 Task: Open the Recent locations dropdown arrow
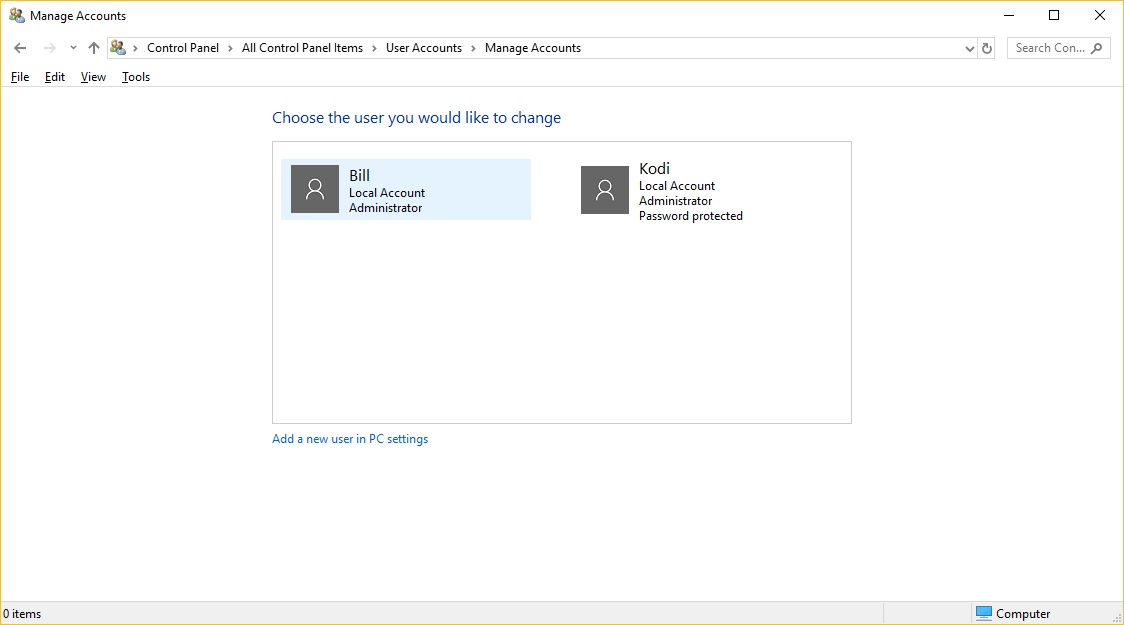click(73, 48)
